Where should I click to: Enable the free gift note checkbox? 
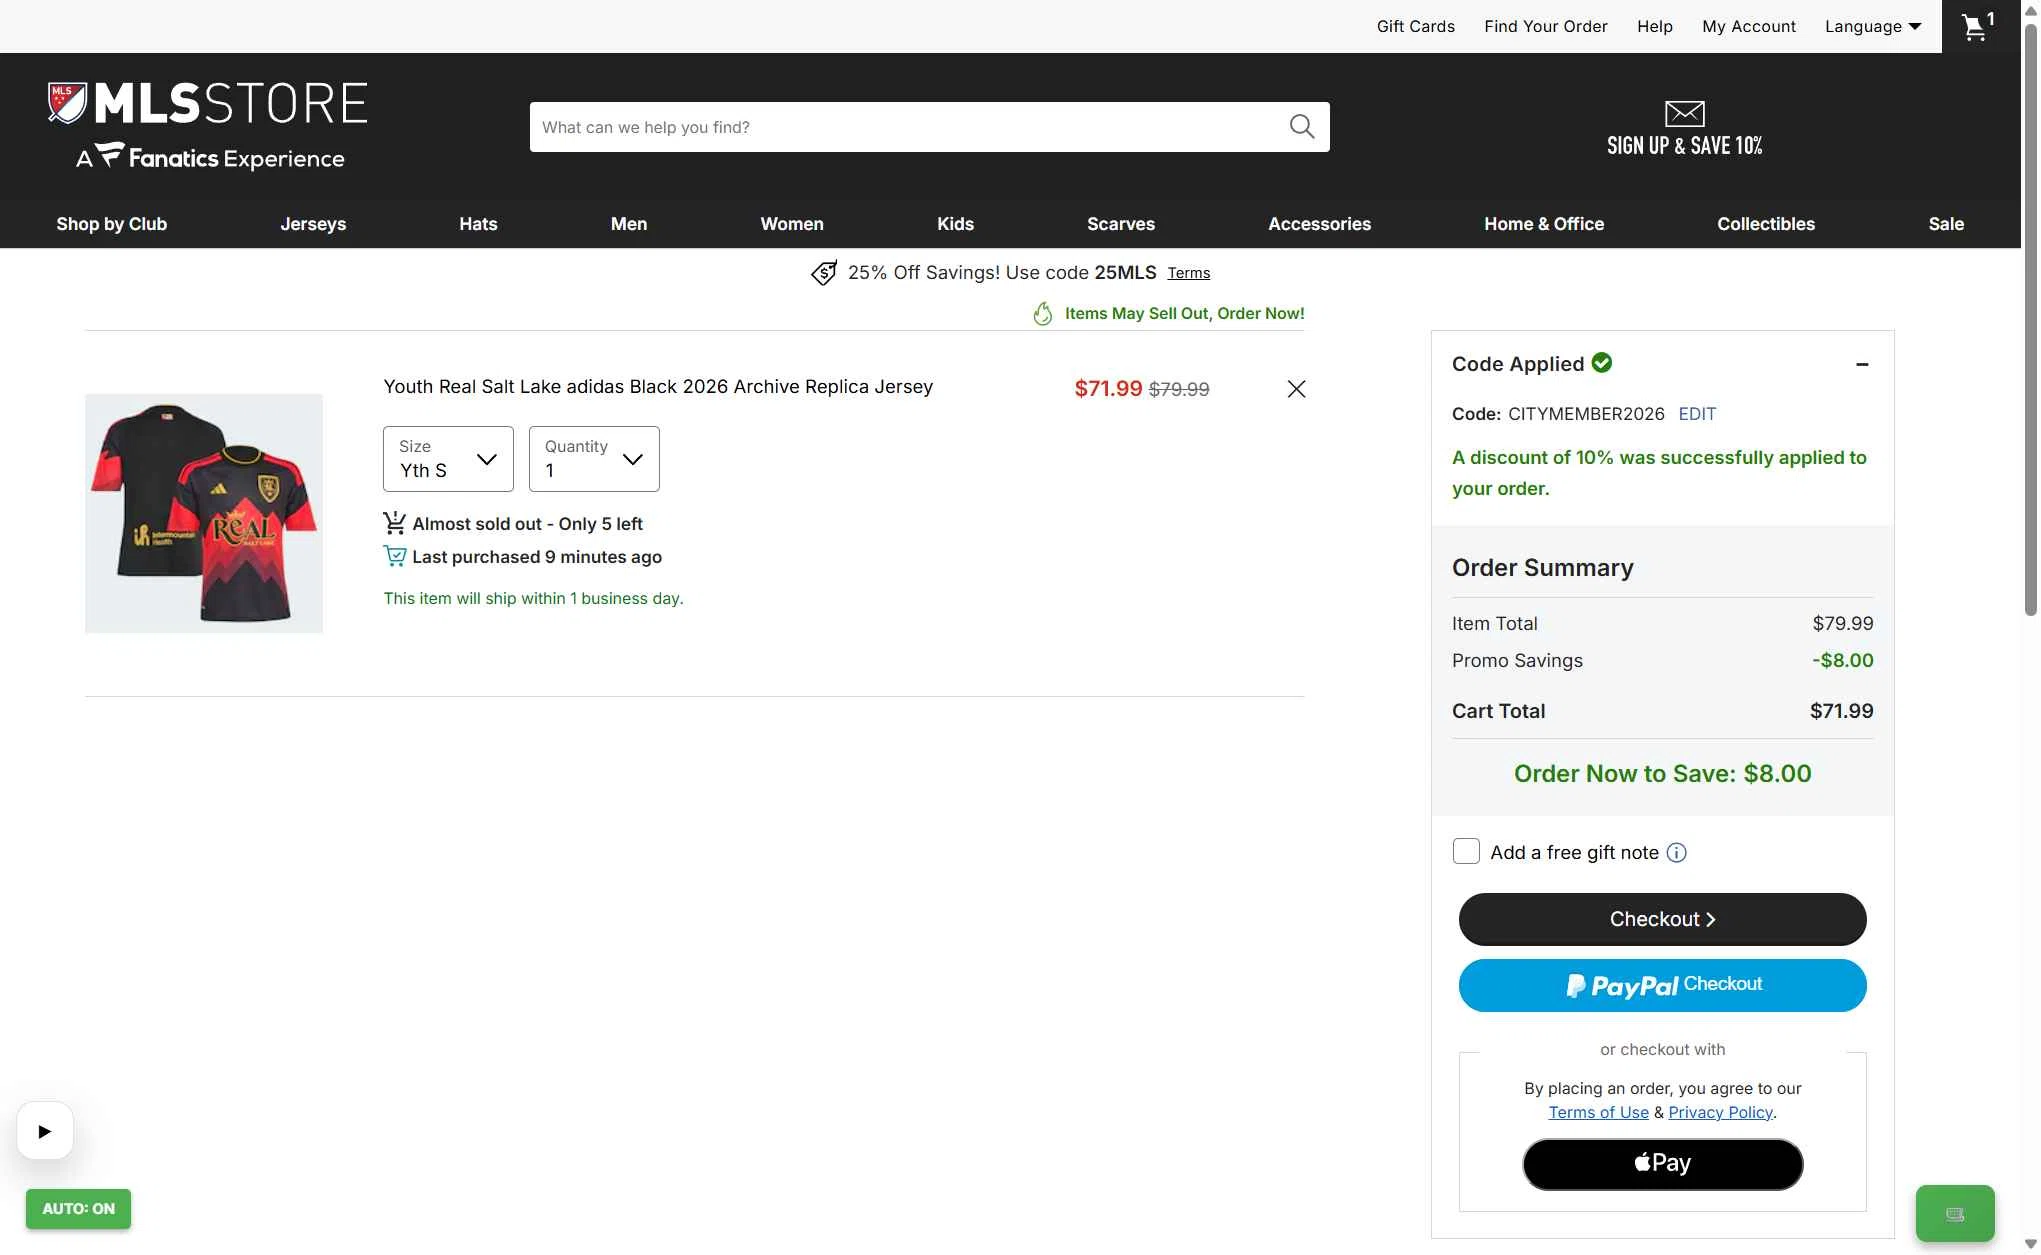pos(1466,851)
